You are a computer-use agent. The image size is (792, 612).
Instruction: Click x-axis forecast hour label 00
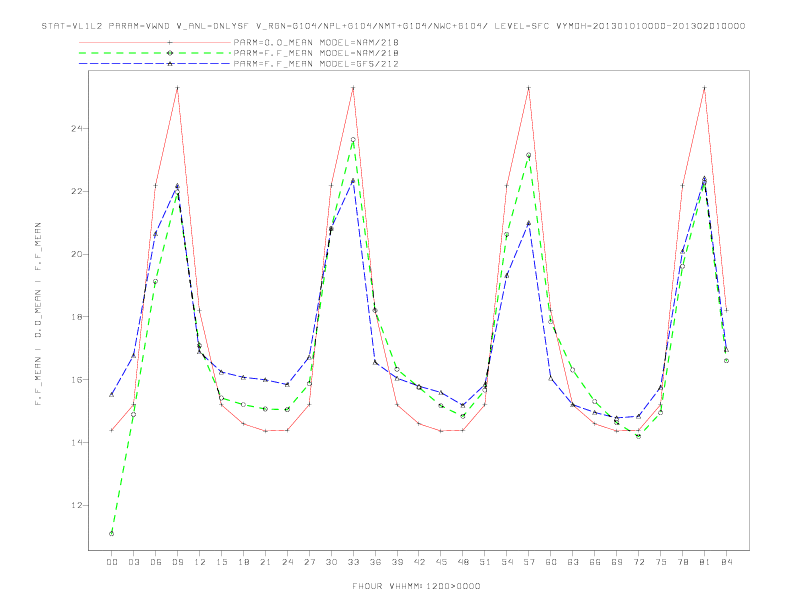(112, 562)
